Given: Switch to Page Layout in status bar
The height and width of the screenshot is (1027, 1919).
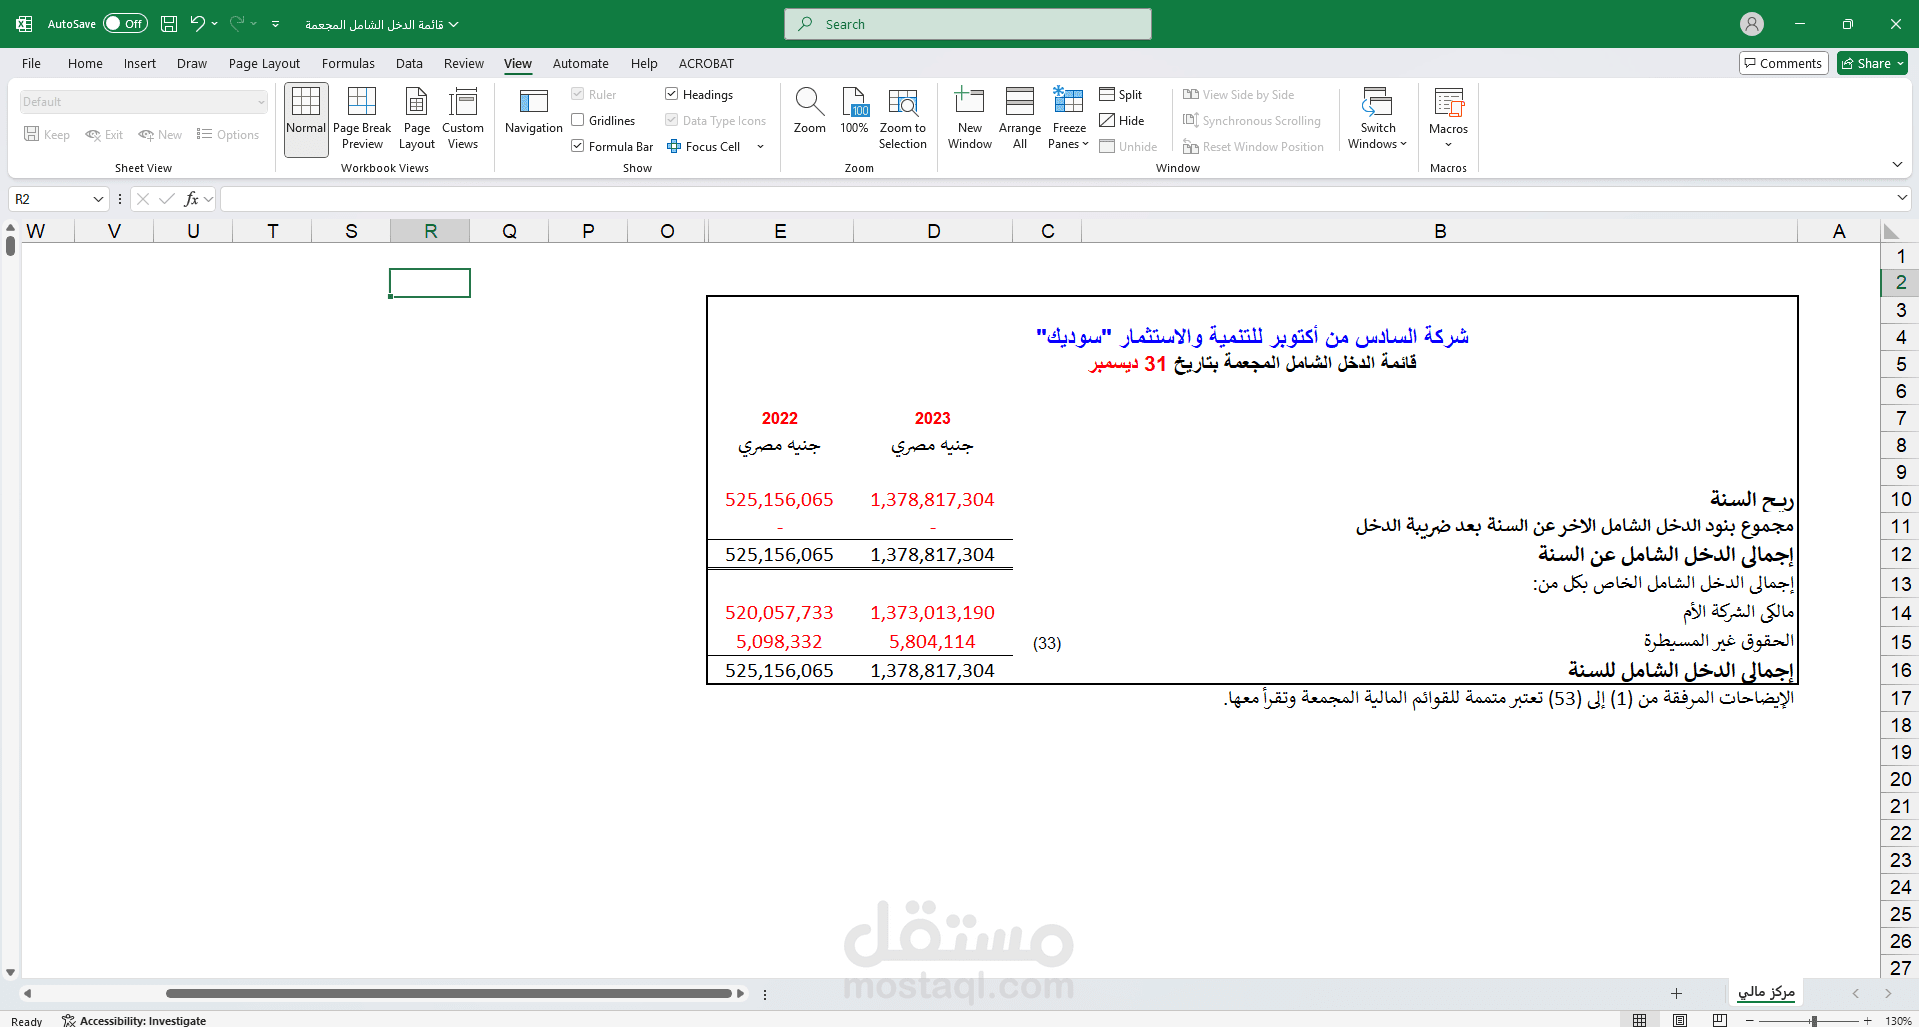Looking at the screenshot, I should coord(1680,1020).
